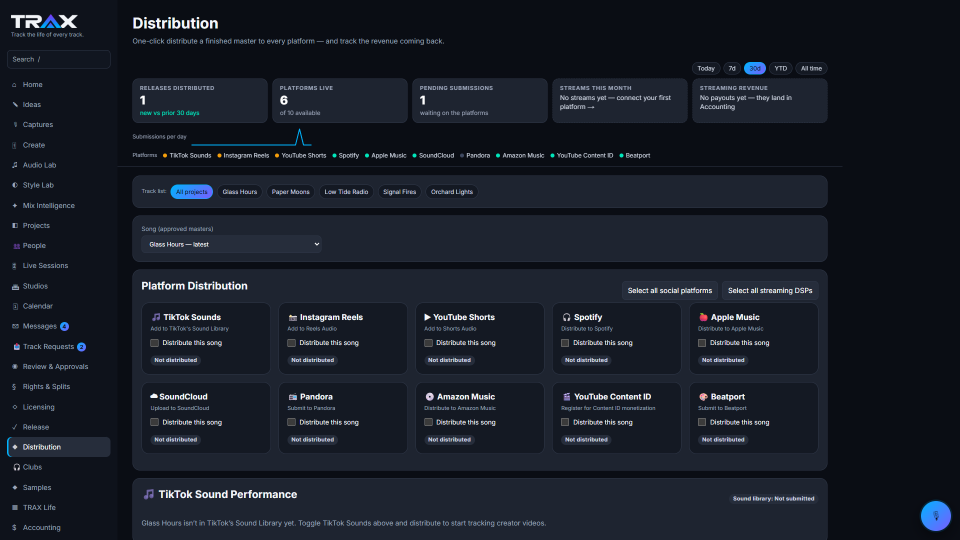Click the Track Requests icon
The image size is (960, 540).
coord(17,347)
